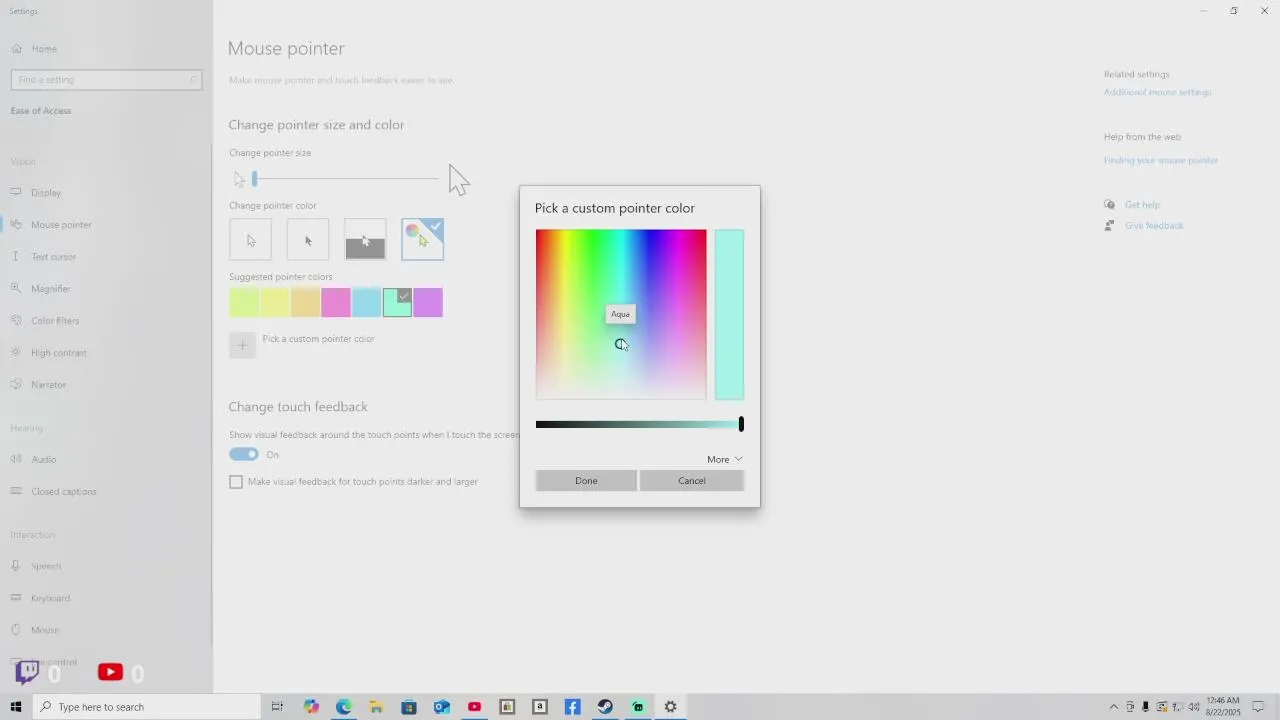
Task: Open Steam from the taskbar
Action: (x=605, y=707)
